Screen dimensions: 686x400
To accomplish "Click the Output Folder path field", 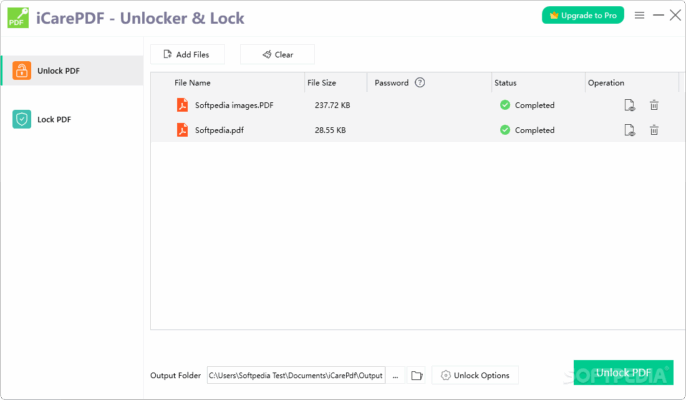I will [x=296, y=375].
